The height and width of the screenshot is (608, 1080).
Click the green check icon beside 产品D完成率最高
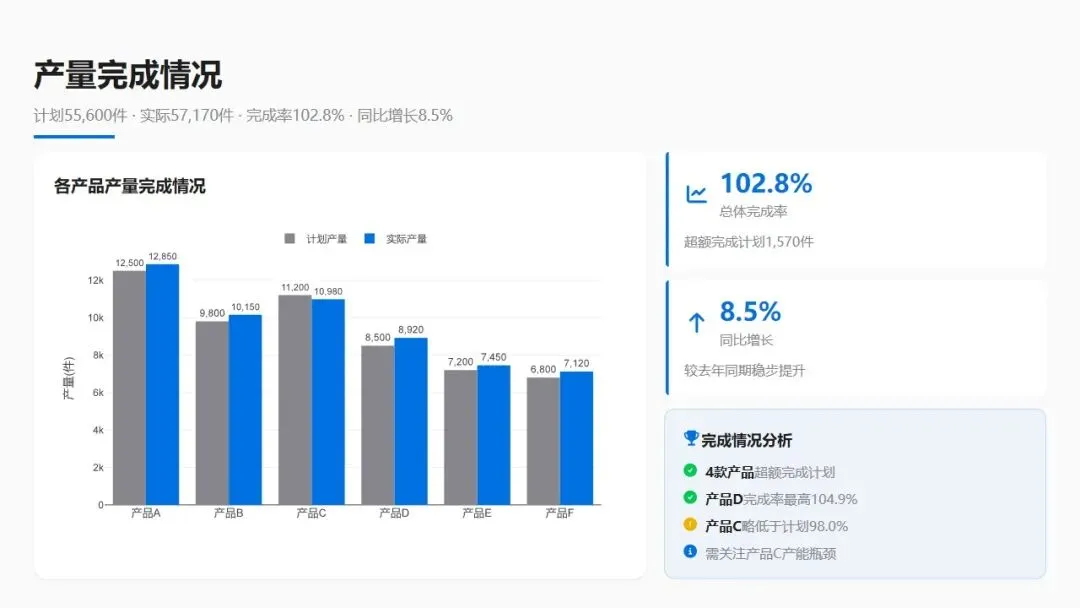click(690, 497)
